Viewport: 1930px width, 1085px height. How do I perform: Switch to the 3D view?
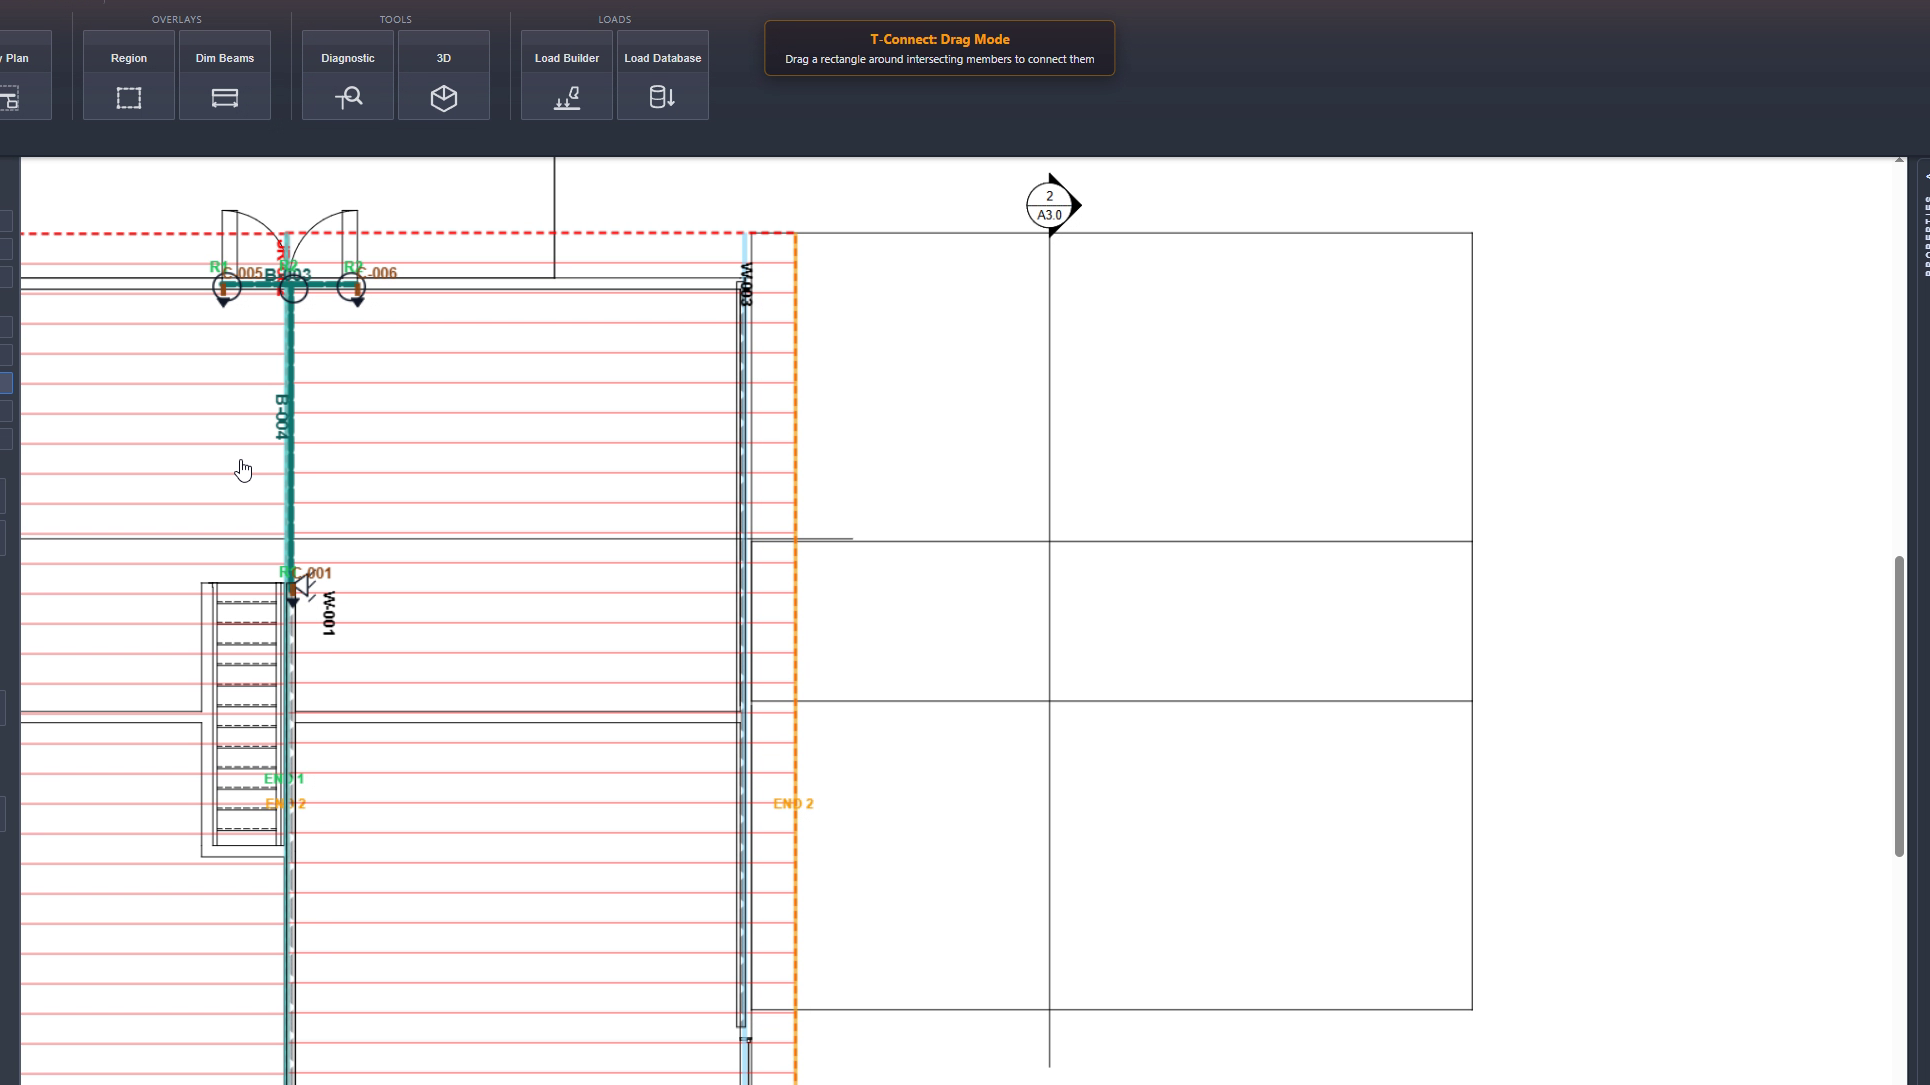click(x=444, y=75)
